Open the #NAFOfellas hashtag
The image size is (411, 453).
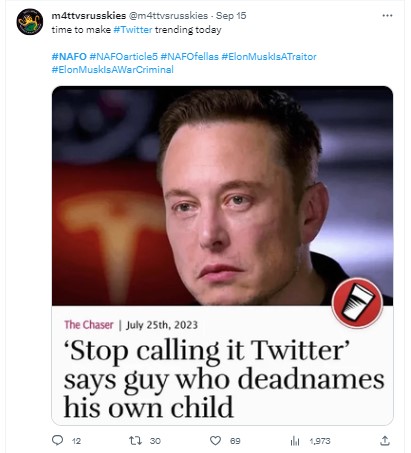pyautogui.click(x=189, y=56)
